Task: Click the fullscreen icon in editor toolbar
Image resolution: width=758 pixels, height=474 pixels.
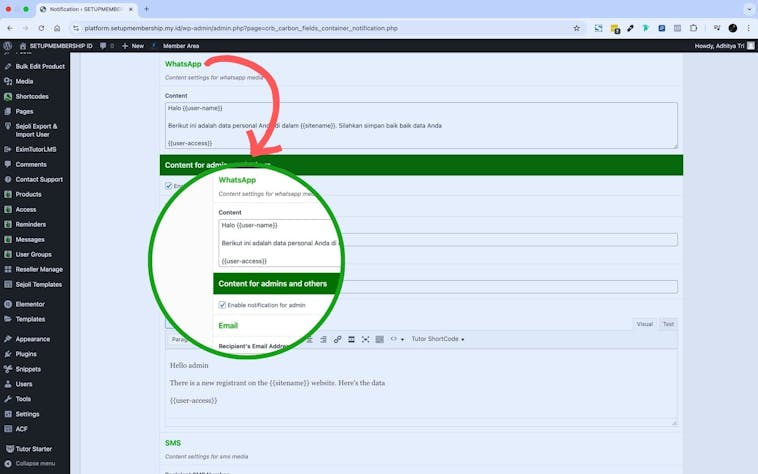Action: pyautogui.click(x=365, y=339)
